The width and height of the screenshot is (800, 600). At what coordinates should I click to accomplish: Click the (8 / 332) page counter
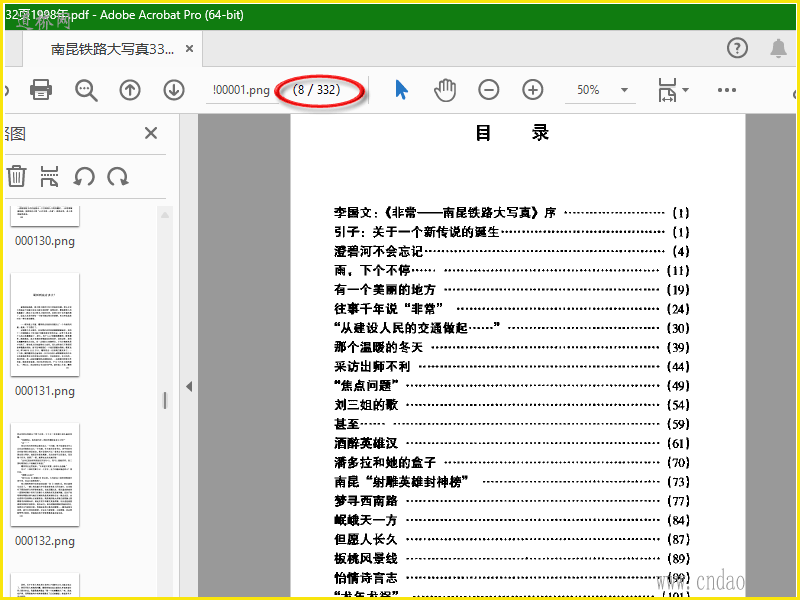pos(316,90)
